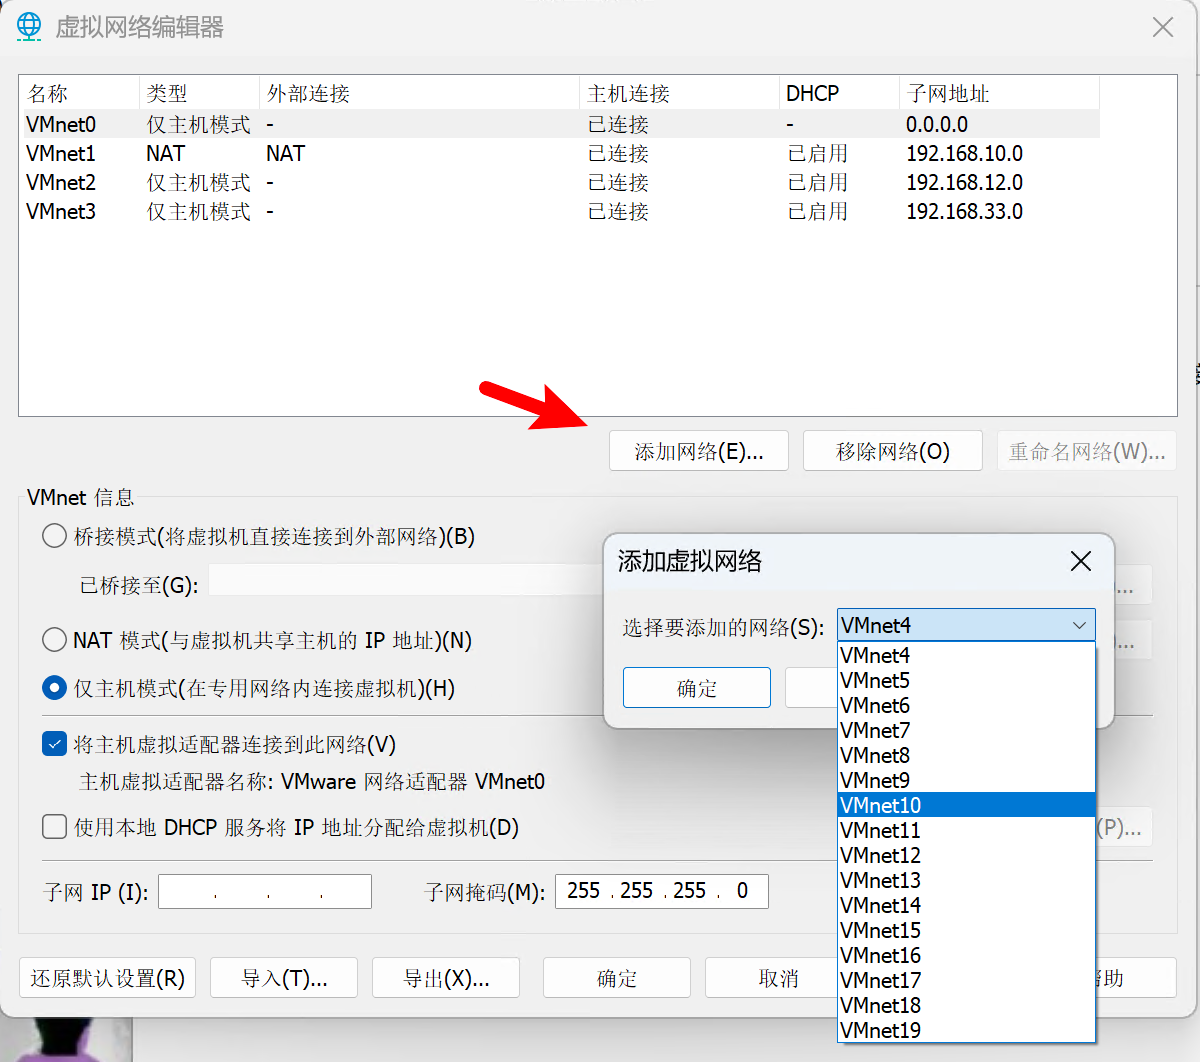Viewport: 1200px width, 1062px height.
Task: Click the 外部连接 column header
Action: (x=419, y=93)
